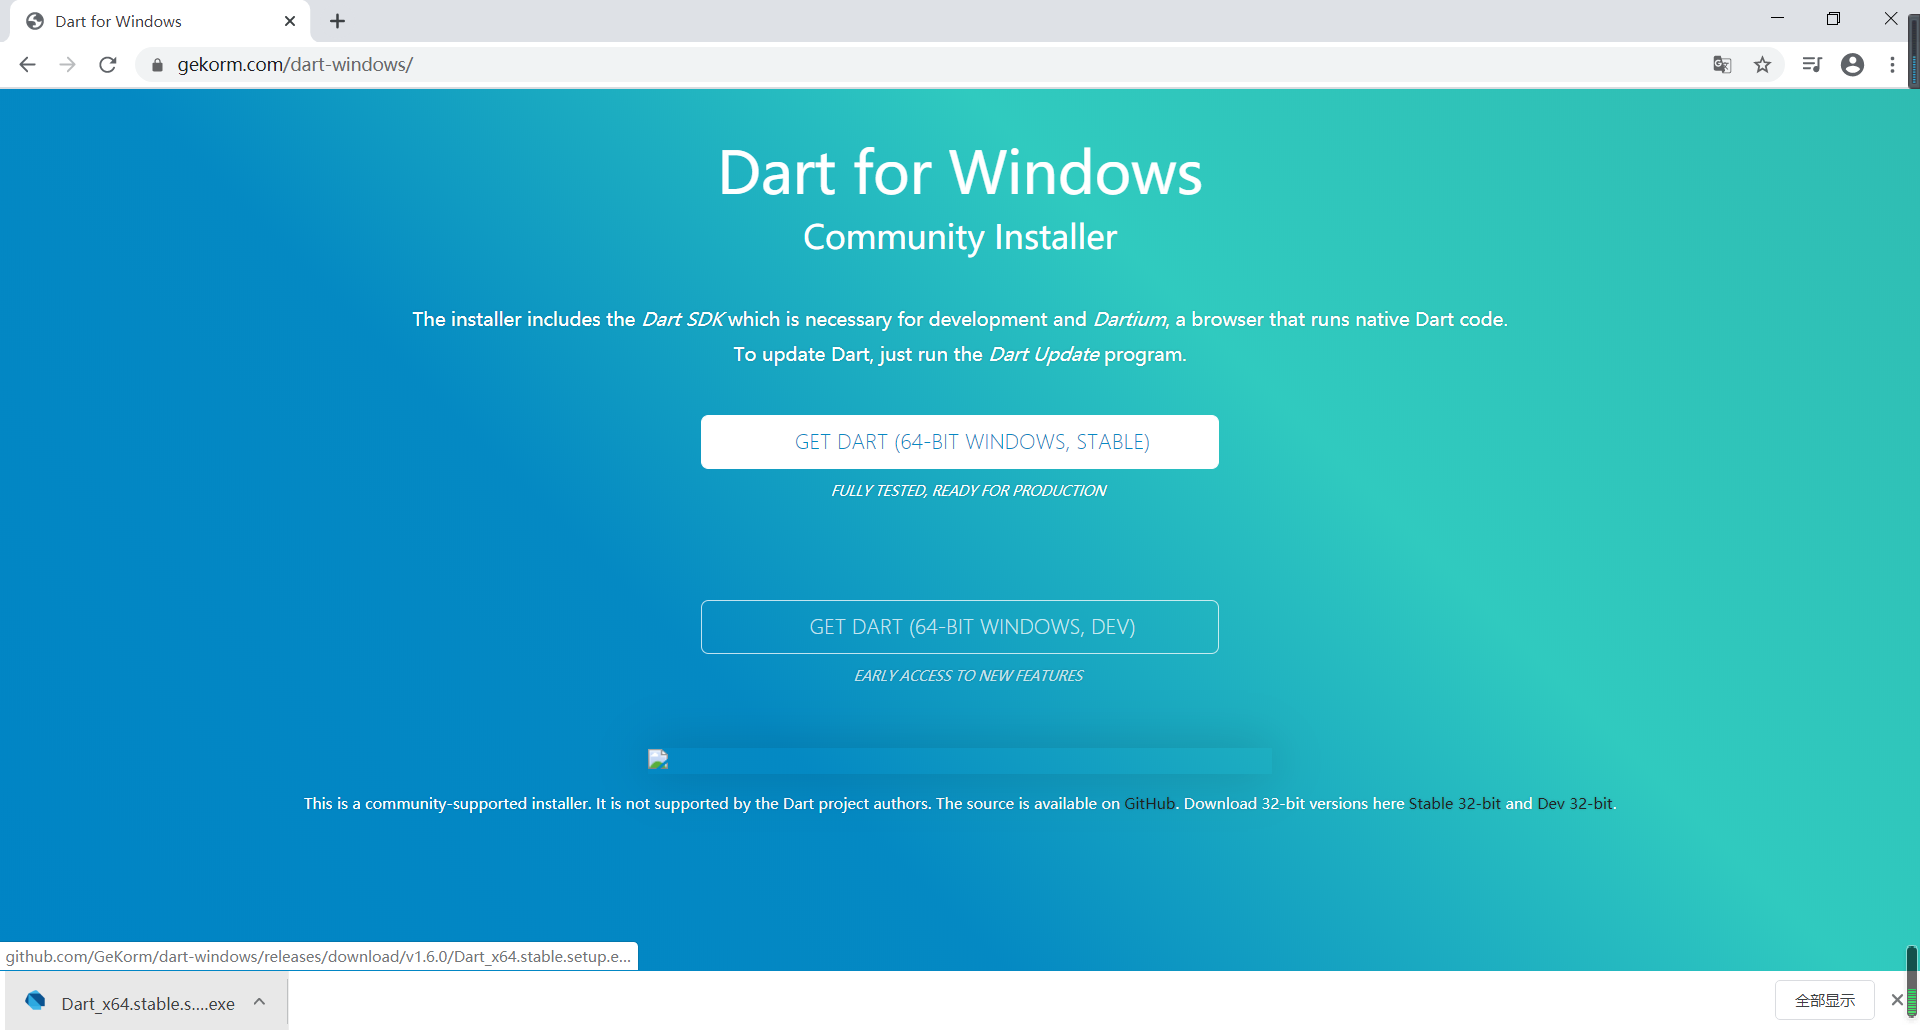
Task: Select the Dart for Windows tab
Action: [160, 21]
